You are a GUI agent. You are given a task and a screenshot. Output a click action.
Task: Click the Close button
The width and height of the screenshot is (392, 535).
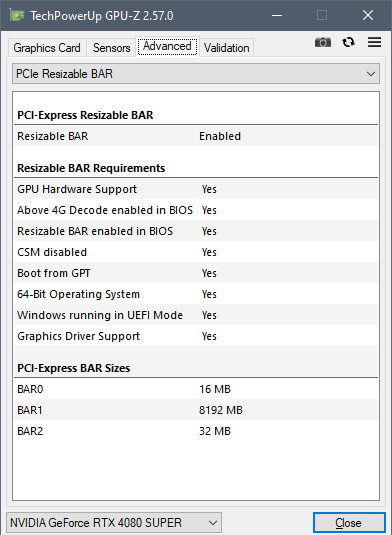349,523
